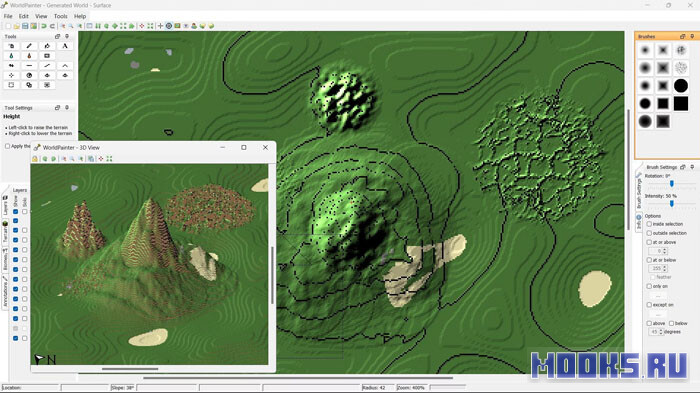The image size is (700, 393).
Task: Check the 'below' degrees checkbox
Action: pos(671,323)
